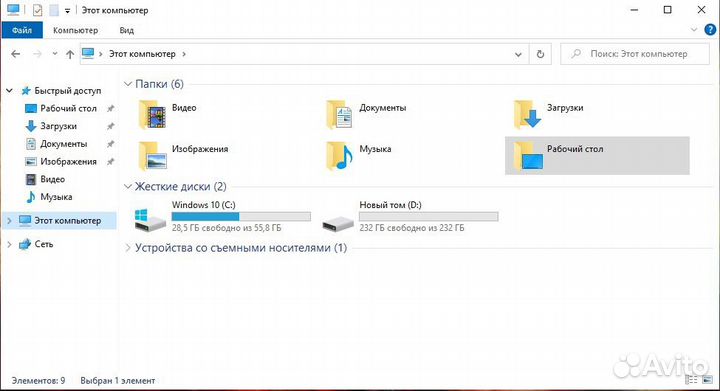Open recent locations dropdown near navigation arrows
The height and width of the screenshot is (391, 720).
(55, 54)
